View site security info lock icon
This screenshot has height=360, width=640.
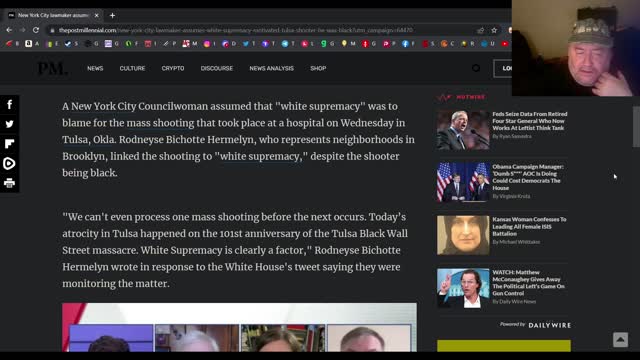point(52,30)
